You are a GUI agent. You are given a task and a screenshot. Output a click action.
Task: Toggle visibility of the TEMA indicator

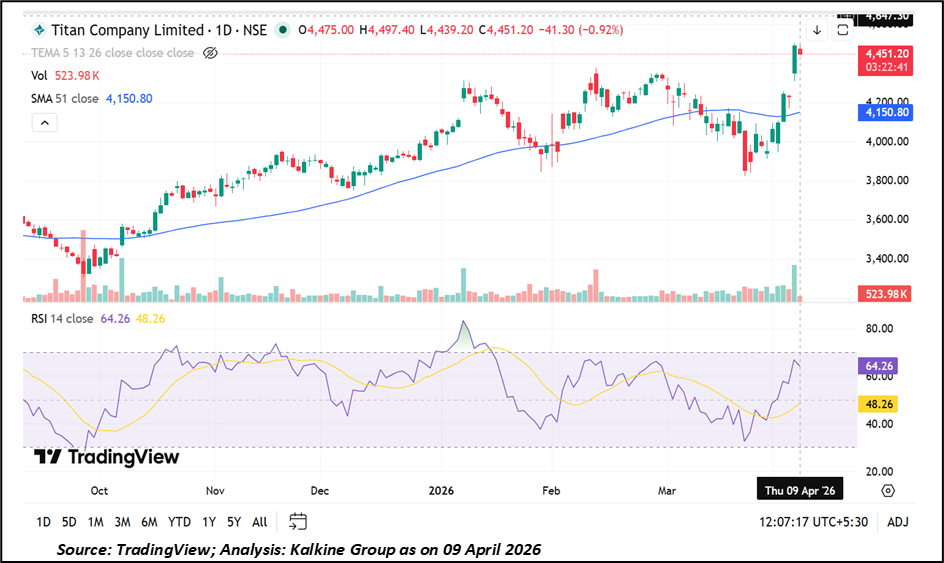click(x=210, y=52)
